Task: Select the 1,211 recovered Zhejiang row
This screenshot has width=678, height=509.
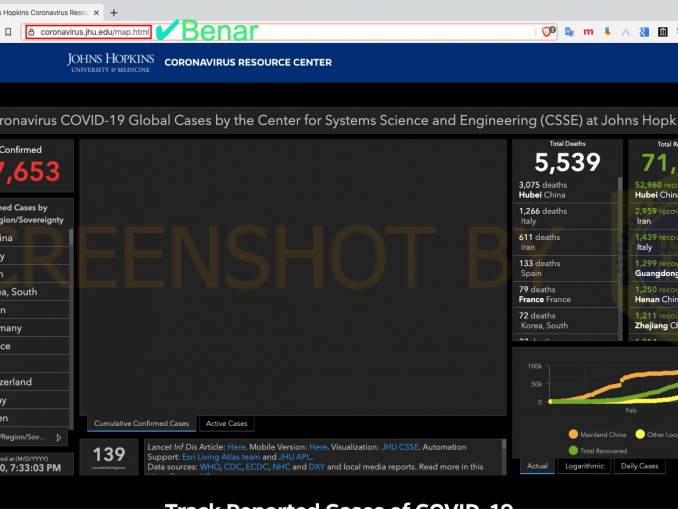Action: [654, 320]
